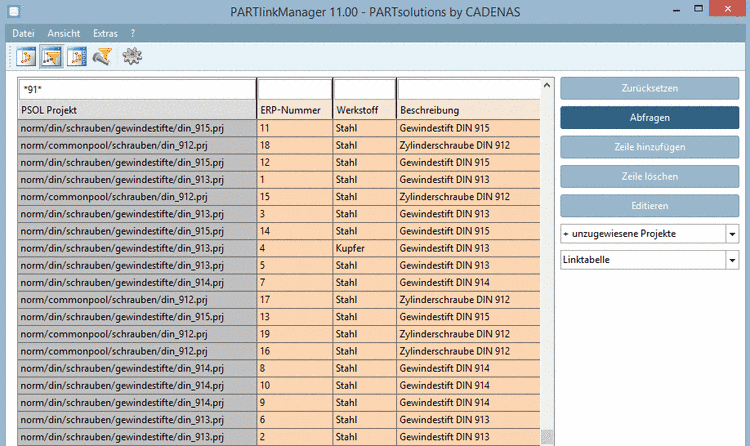This screenshot has height=446, width=750.
Task: Select the din_915.prj path in the ERP 11 row
Action: (x=137, y=128)
